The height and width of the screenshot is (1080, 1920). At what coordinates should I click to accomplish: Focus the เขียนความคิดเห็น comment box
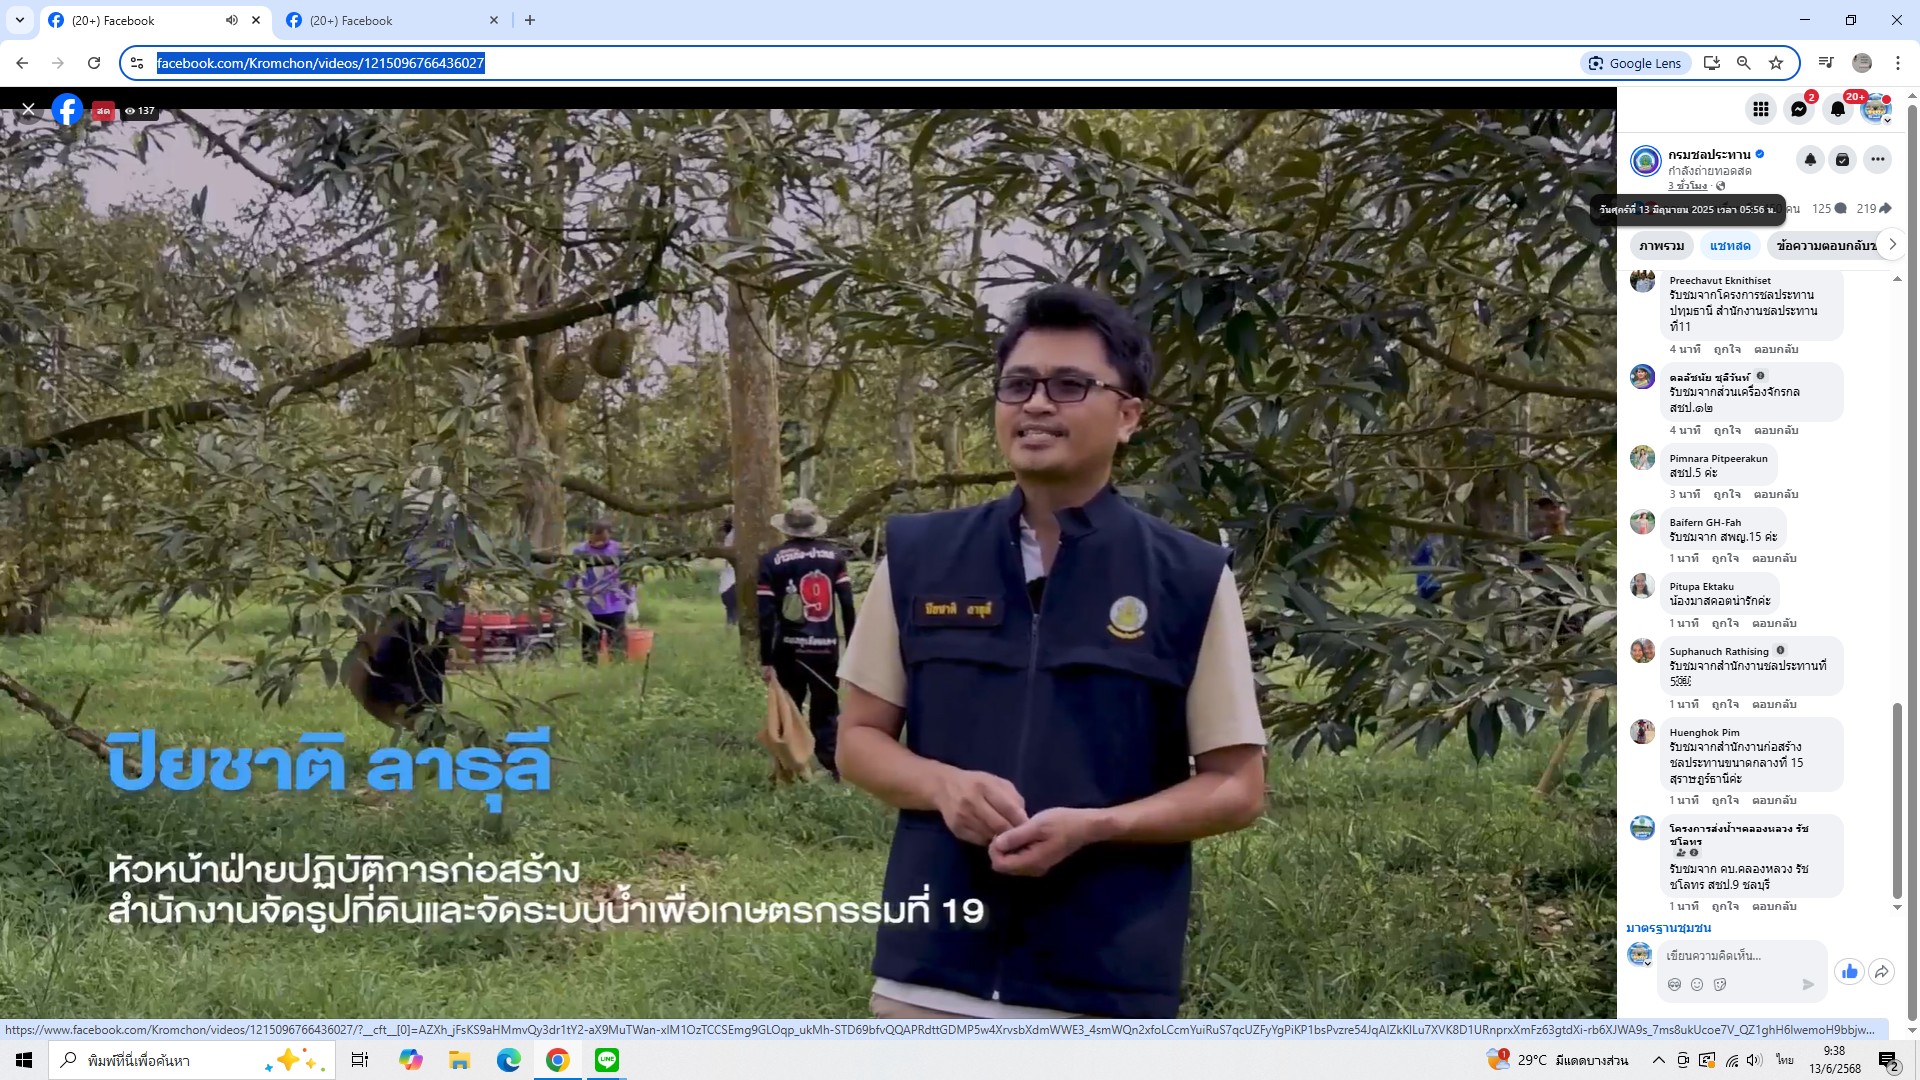(x=1742, y=956)
